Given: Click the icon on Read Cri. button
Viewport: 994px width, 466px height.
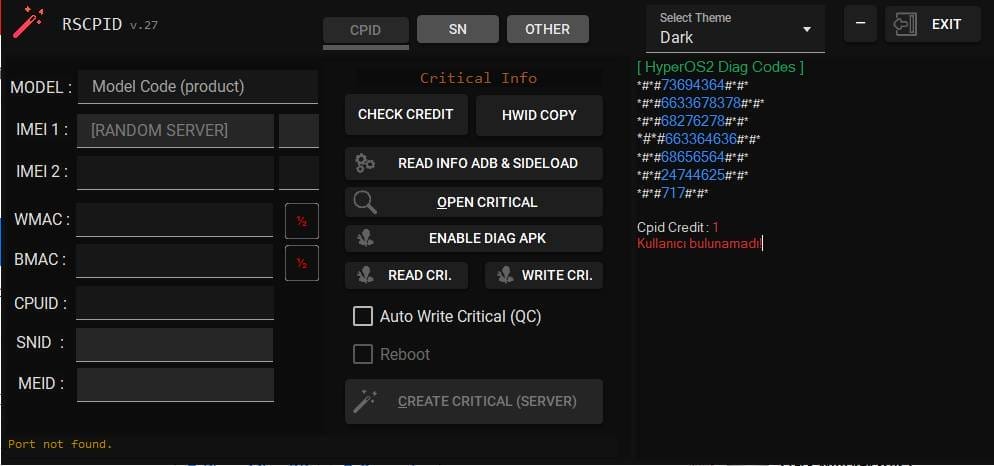Looking at the screenshot, I should tap(366, 275).
